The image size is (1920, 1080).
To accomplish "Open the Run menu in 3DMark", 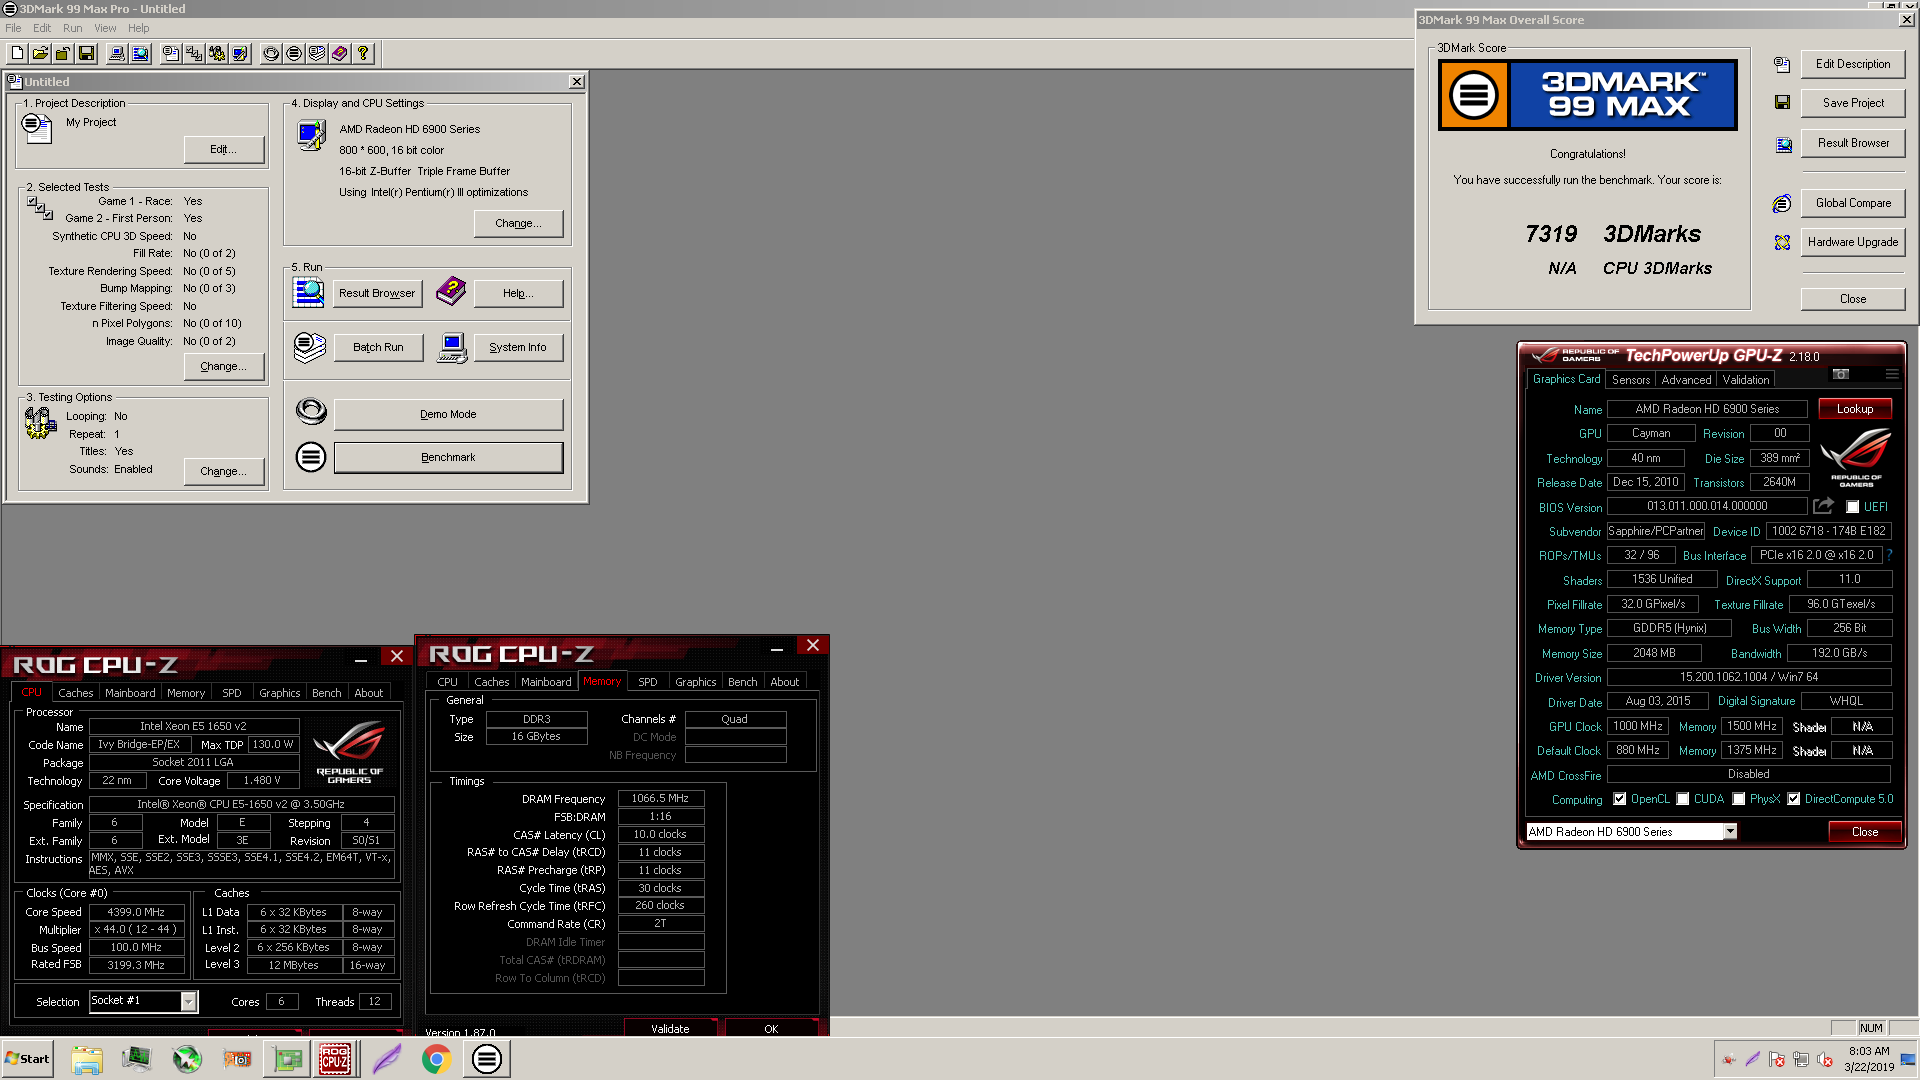I will 73,28.
